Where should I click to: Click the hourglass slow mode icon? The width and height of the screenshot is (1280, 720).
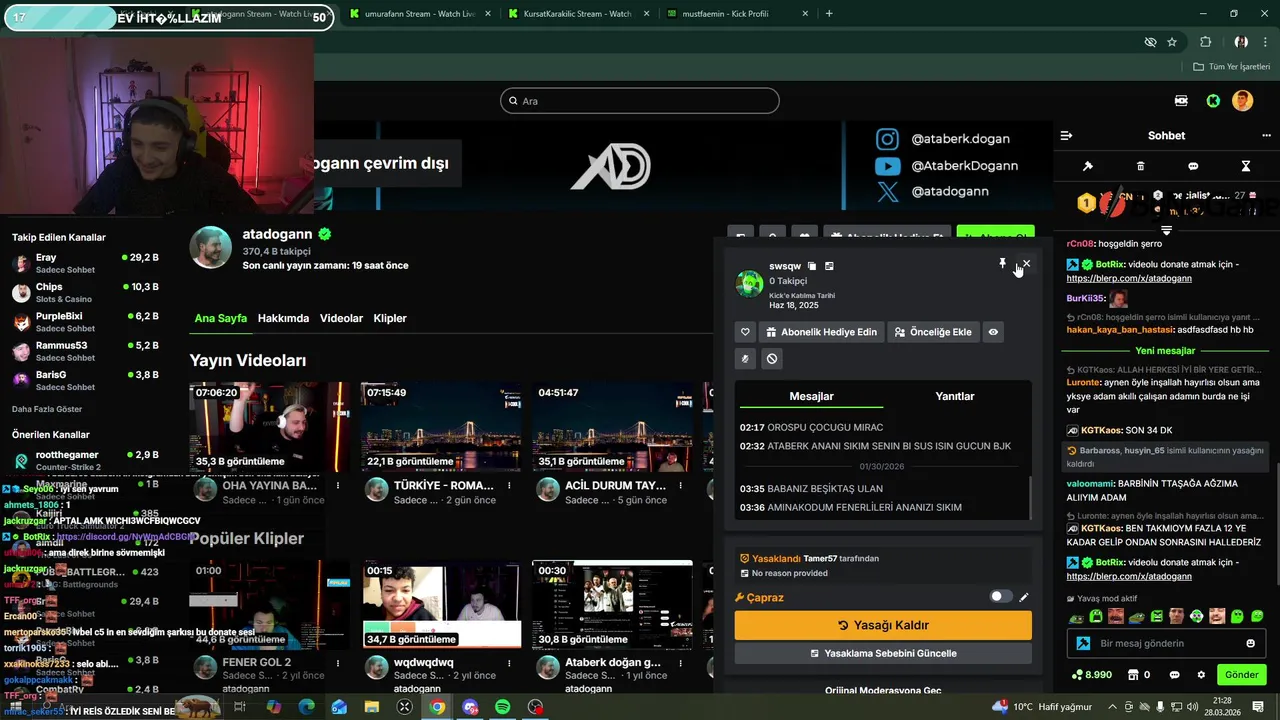pos(1246,166)
